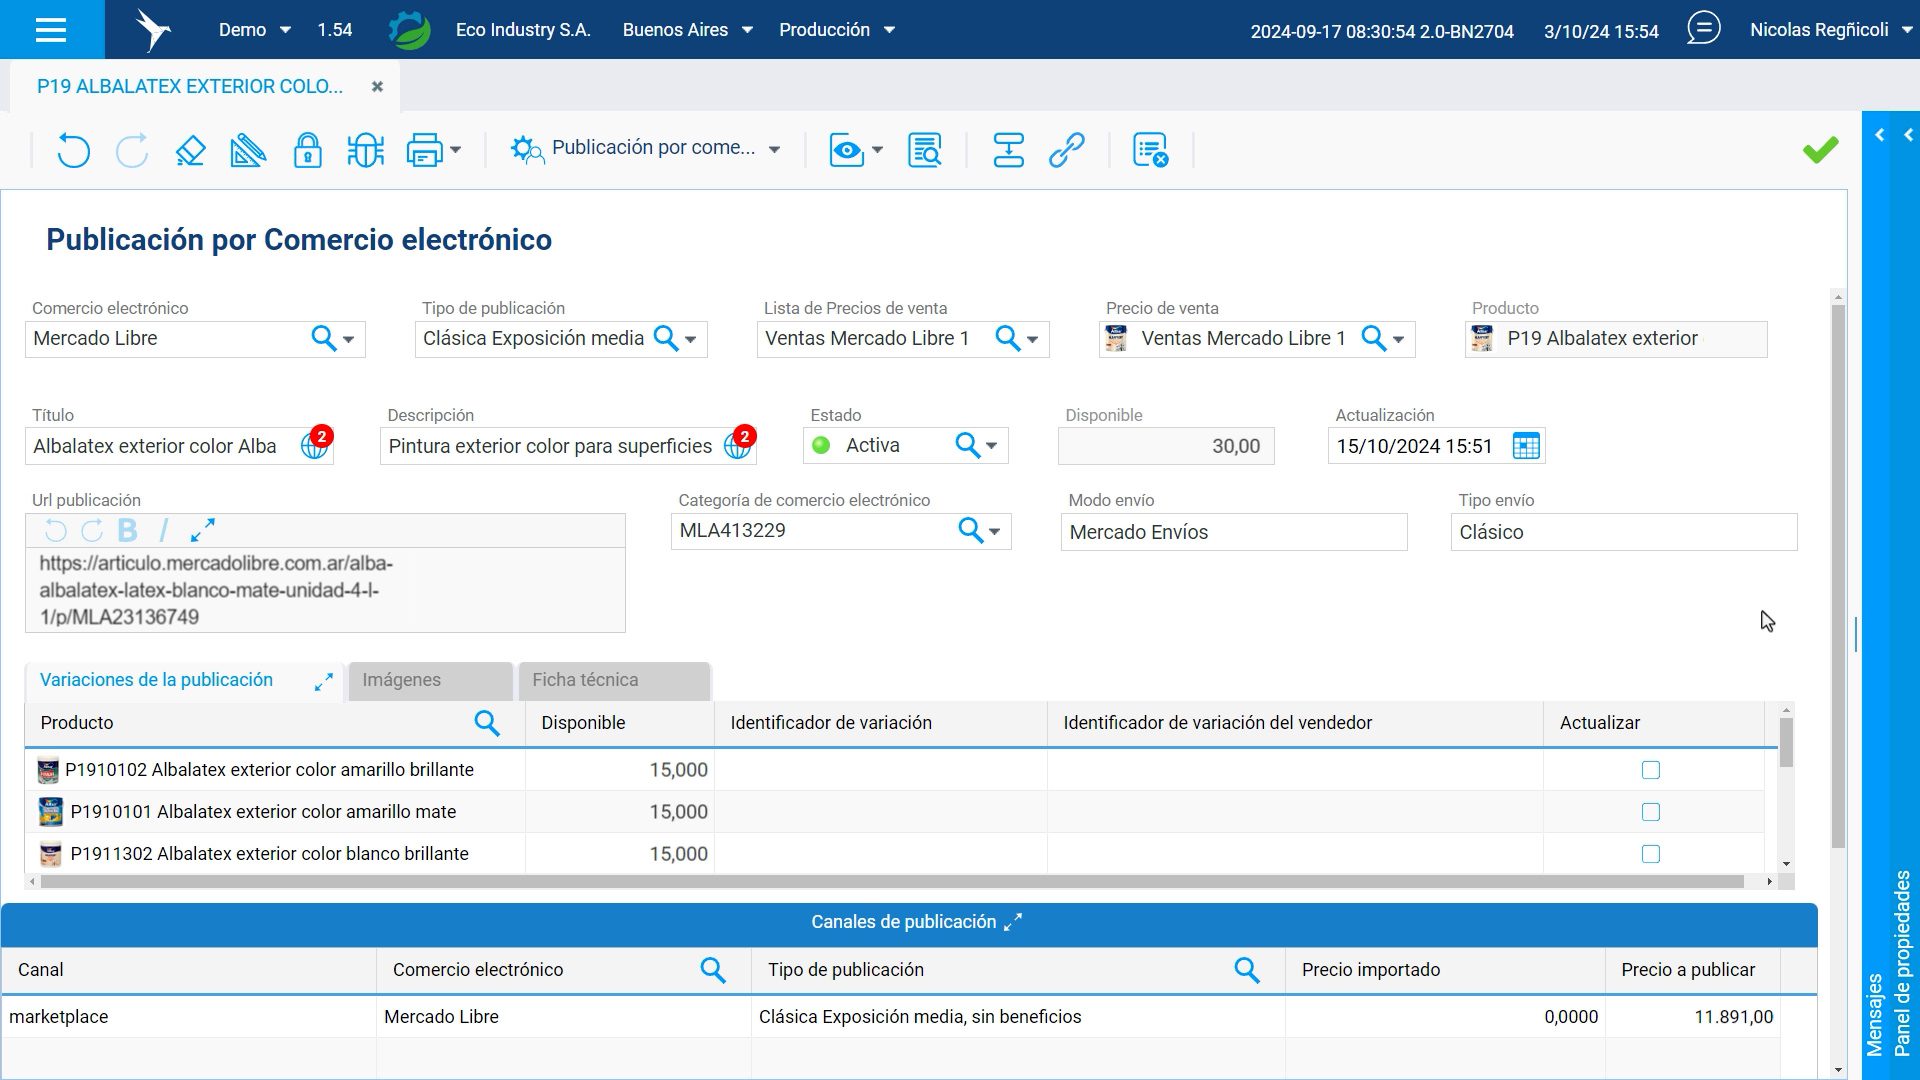
Task: Click the bug debug icon
Action: (365, 150)
